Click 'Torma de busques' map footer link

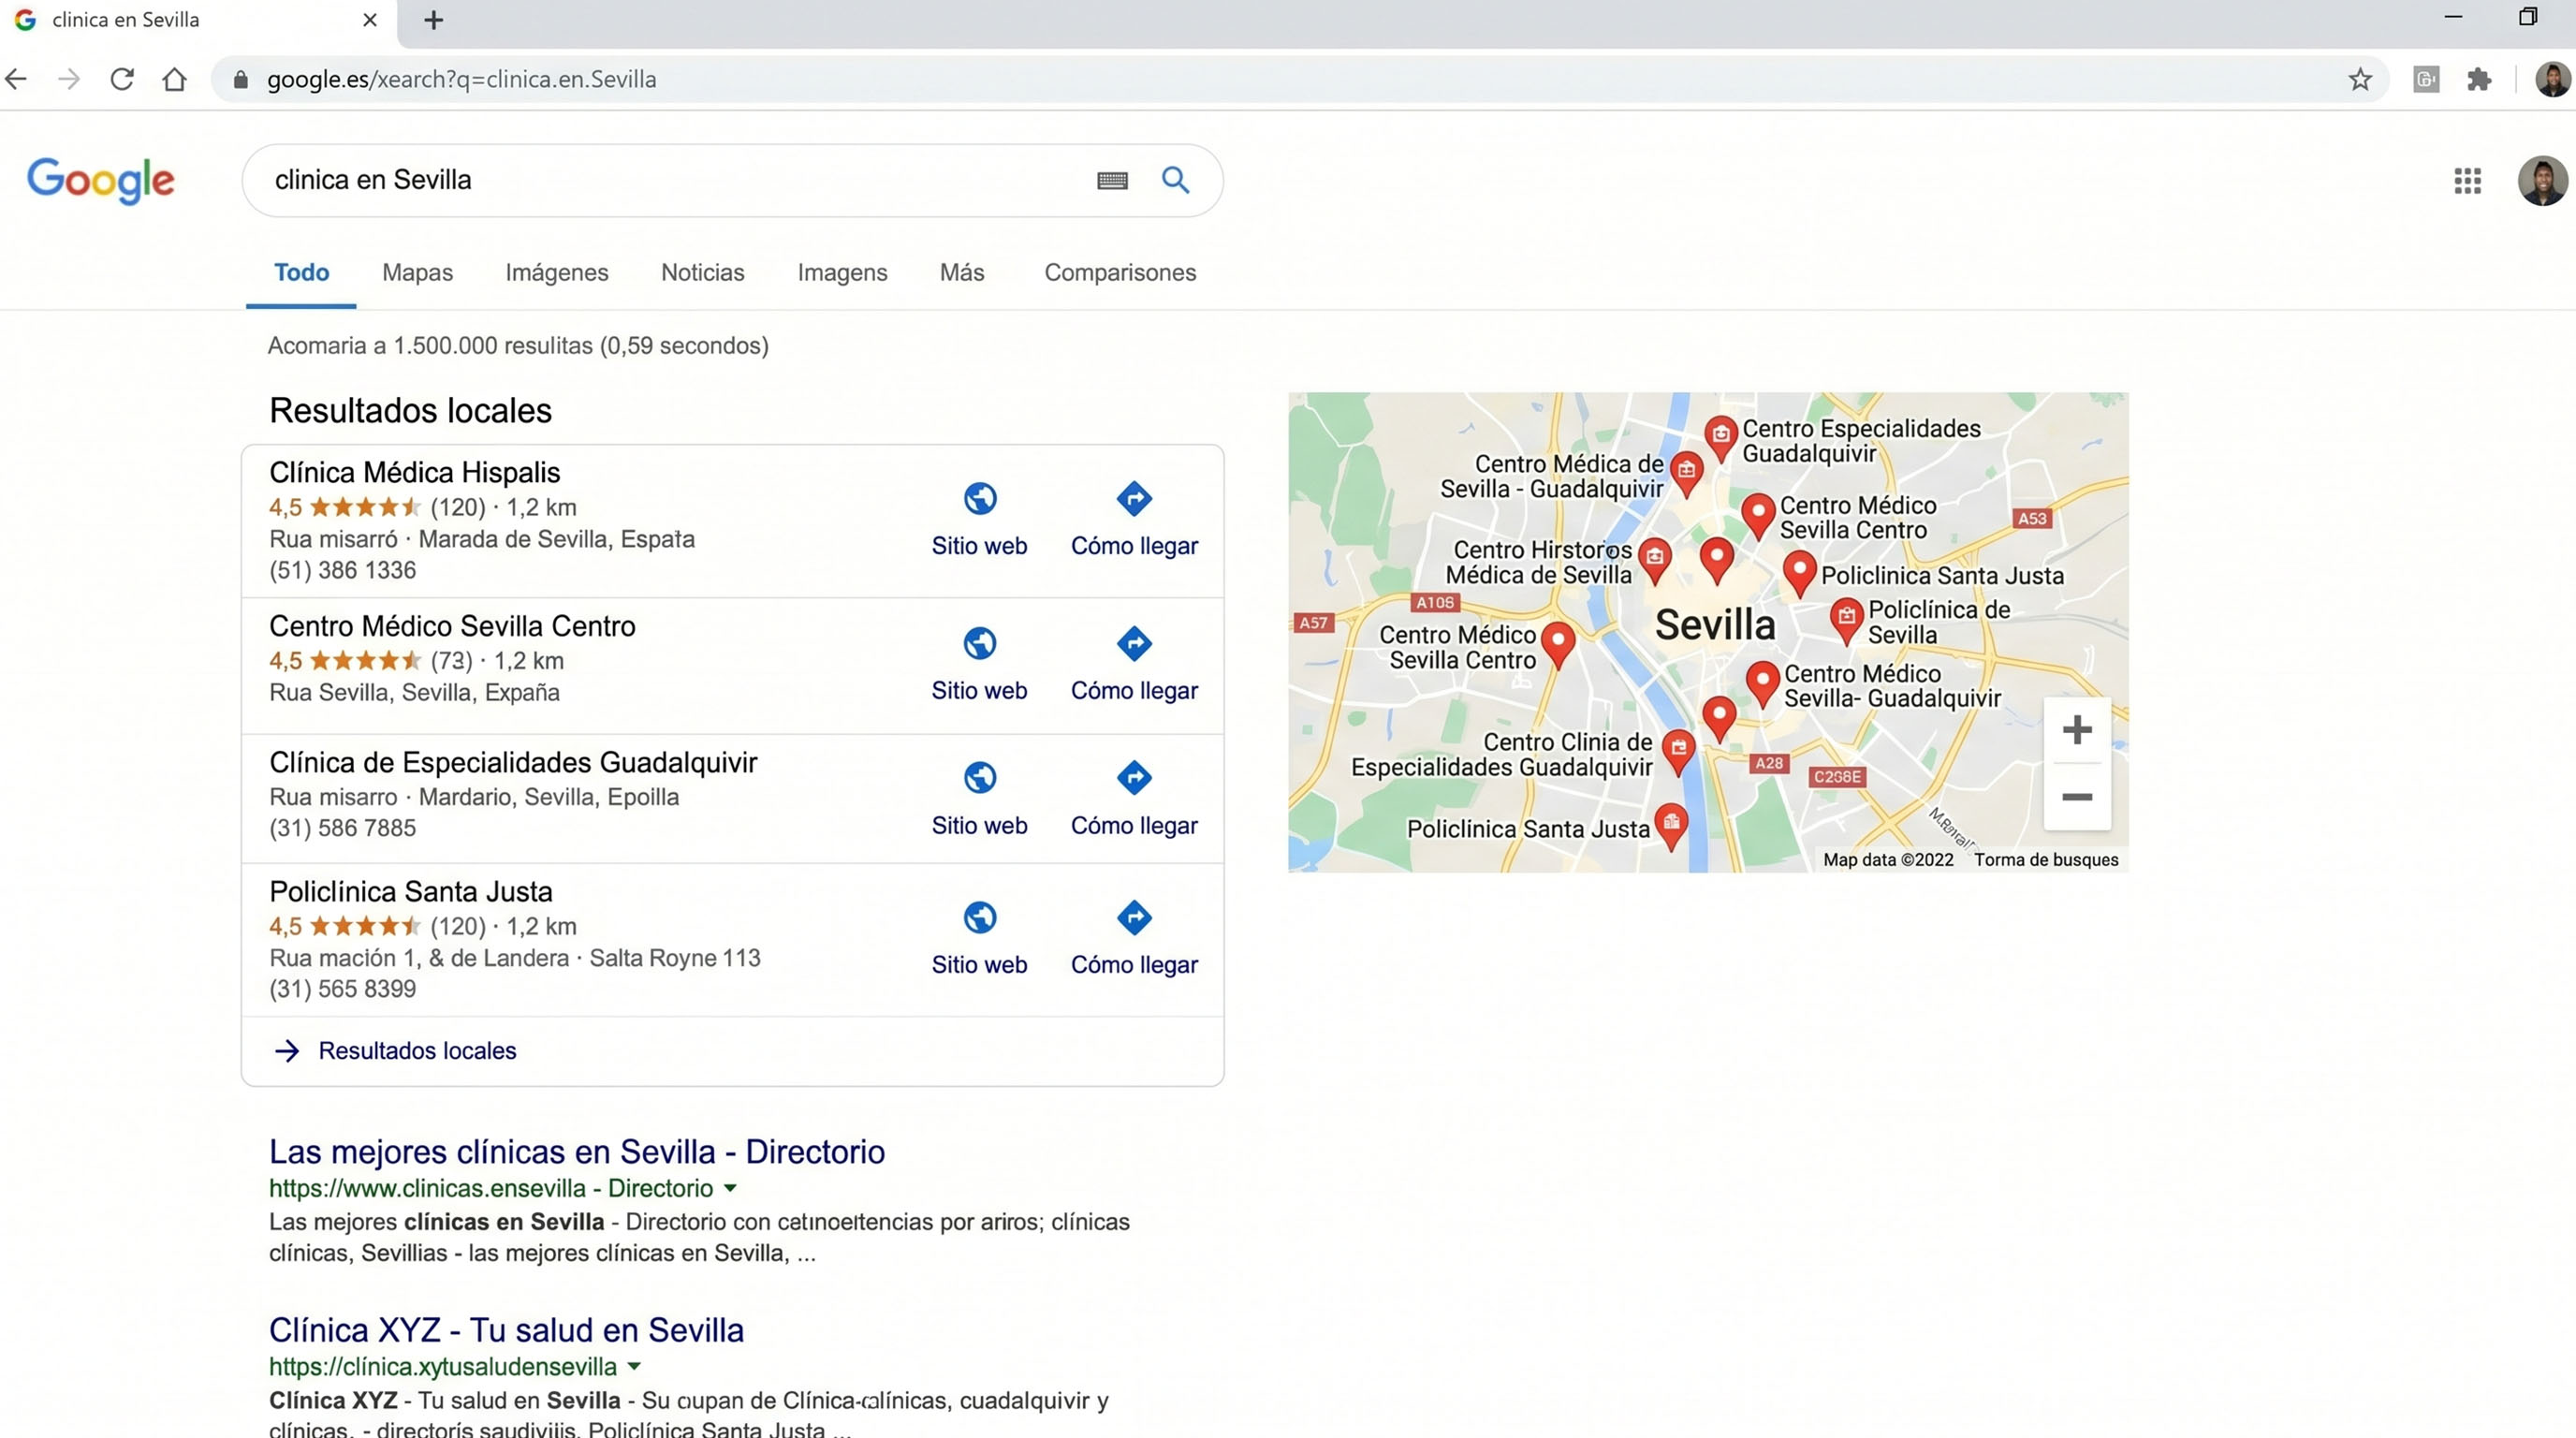tap(2046, 860)
